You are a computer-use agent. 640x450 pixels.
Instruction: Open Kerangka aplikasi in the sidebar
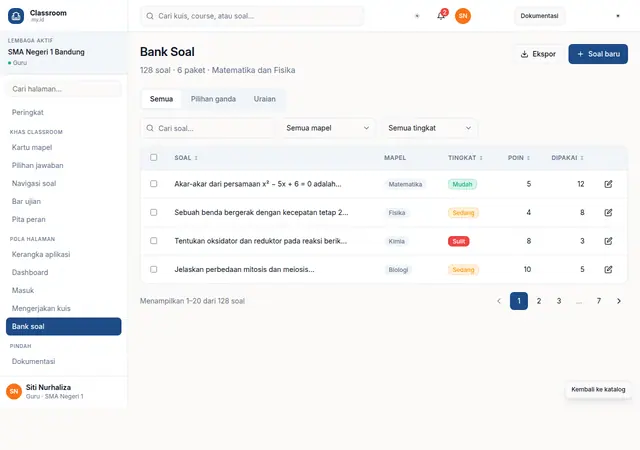pyautogui.click(x=63, y=254)
